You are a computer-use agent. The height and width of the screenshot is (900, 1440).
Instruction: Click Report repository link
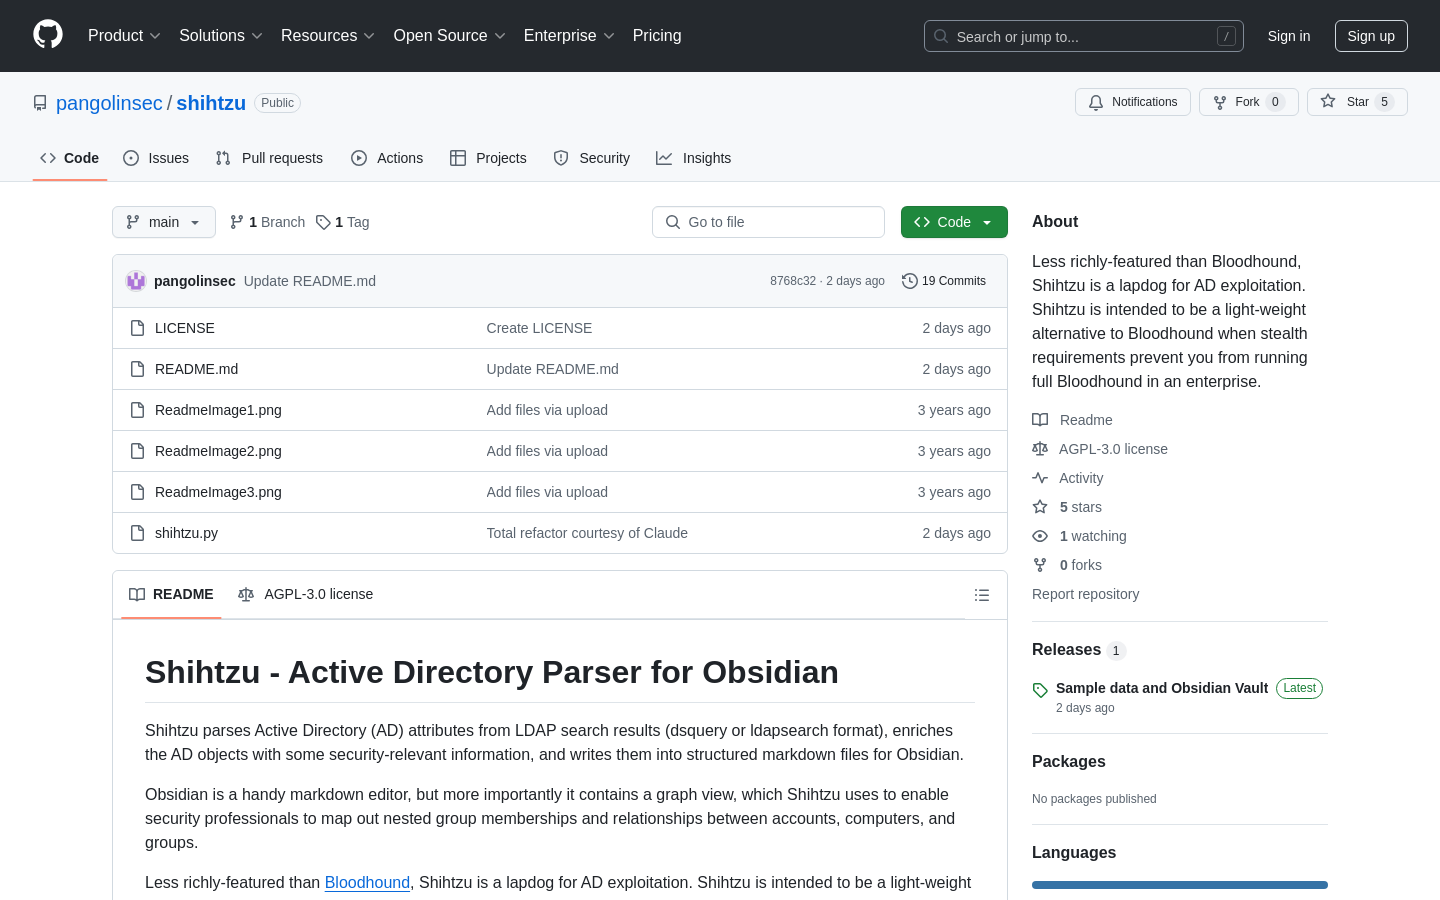[1085, 594]
